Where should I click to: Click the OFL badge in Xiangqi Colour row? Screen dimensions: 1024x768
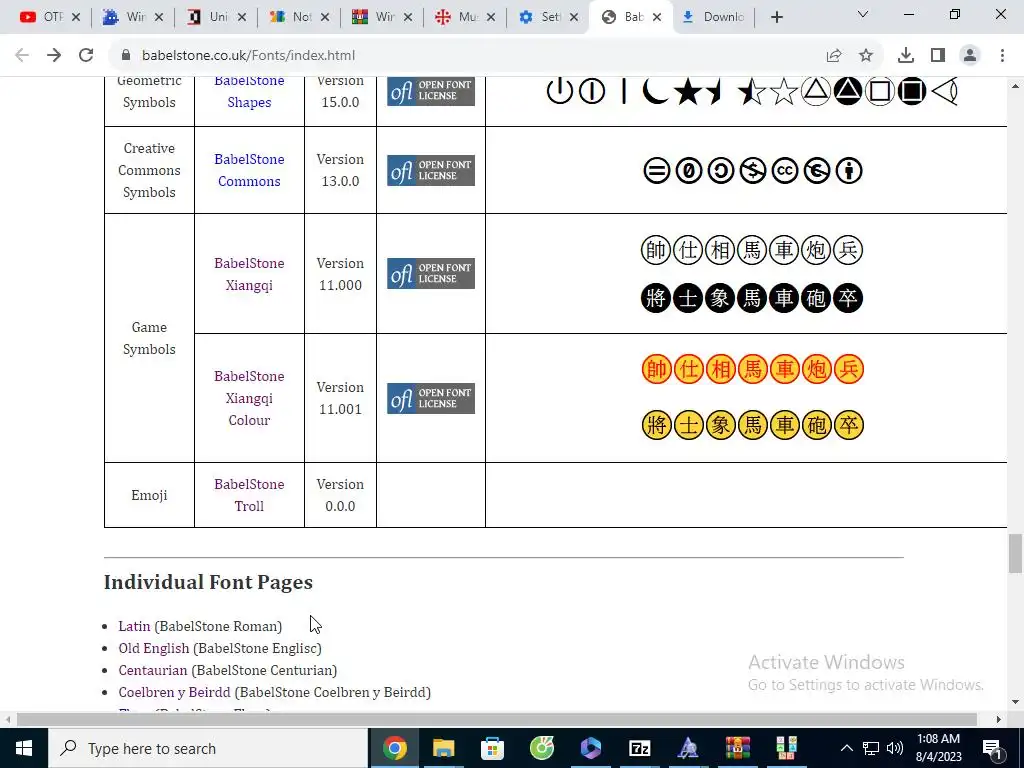pyautogui.click(x=431, y=398)
